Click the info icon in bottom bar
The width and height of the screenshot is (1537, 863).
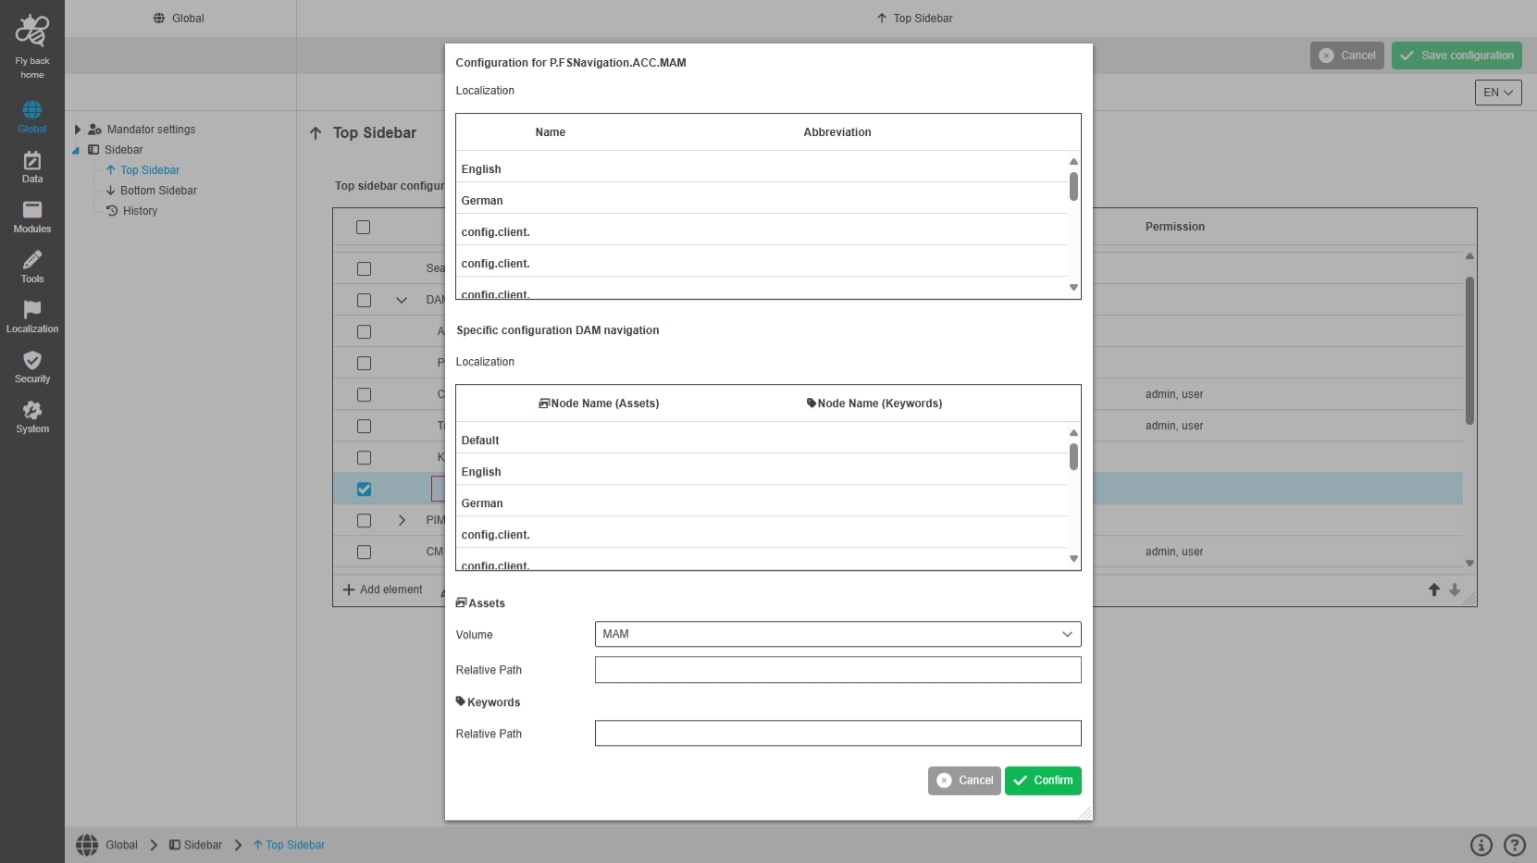(1481, 845)
